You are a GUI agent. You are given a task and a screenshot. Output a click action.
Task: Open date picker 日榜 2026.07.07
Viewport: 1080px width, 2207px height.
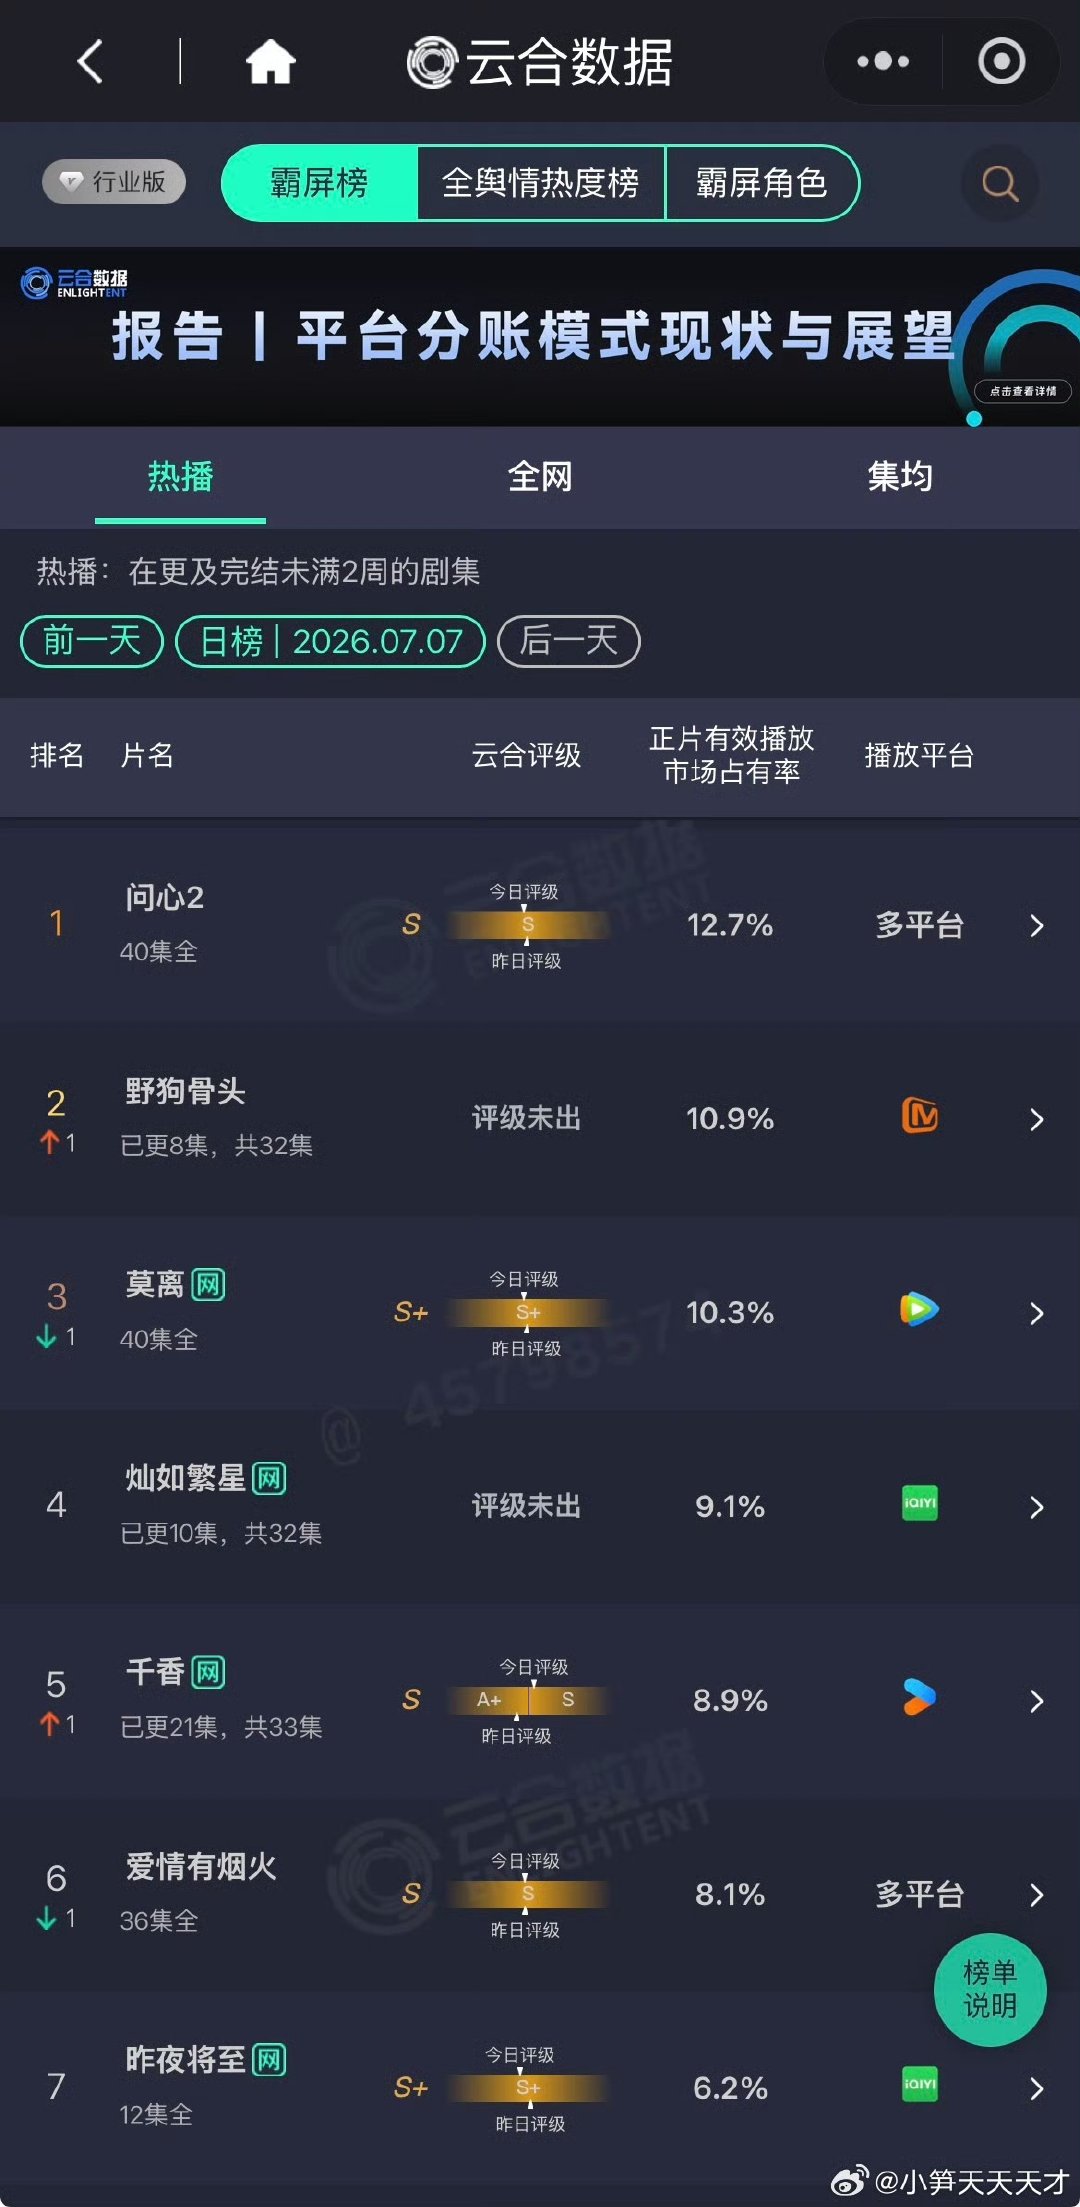tap(330, 641)
